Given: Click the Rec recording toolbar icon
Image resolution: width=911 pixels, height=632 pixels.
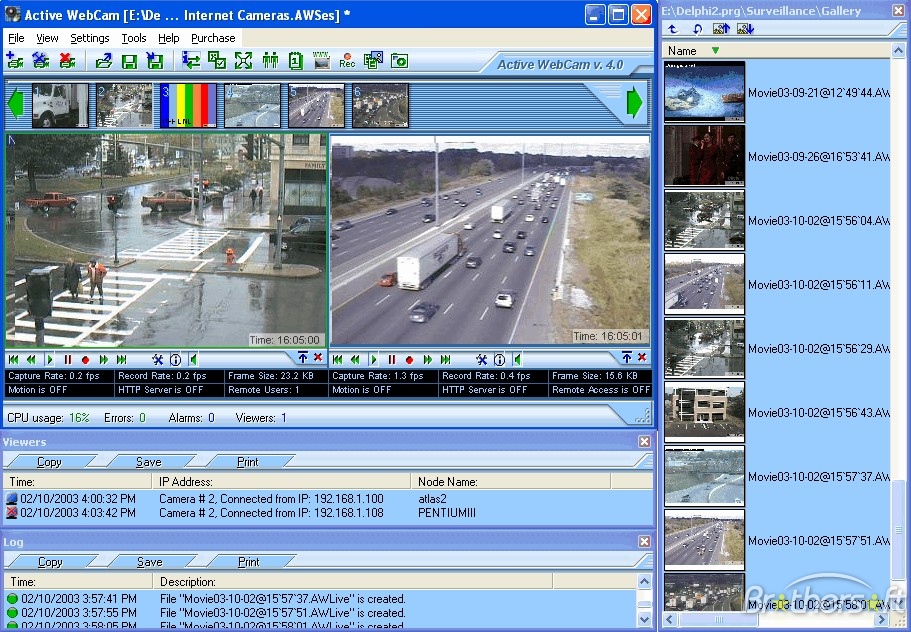Looking at the screenshot, I should 348,60.
